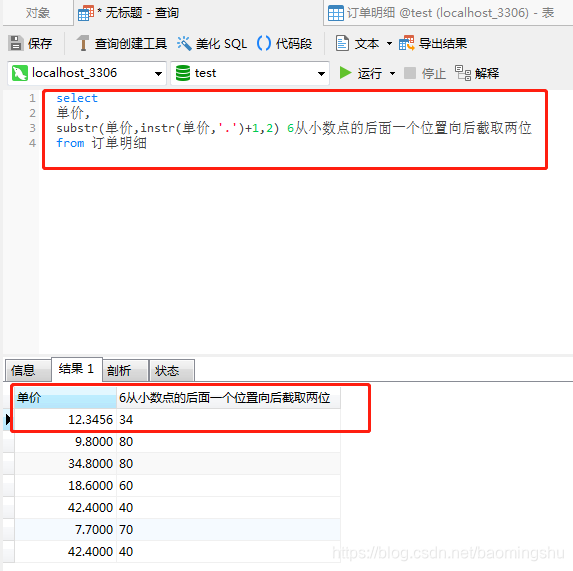Viewport: 573px width, 571px height.
Task: Select cell with value 12.3456
Action: (65, 419)
